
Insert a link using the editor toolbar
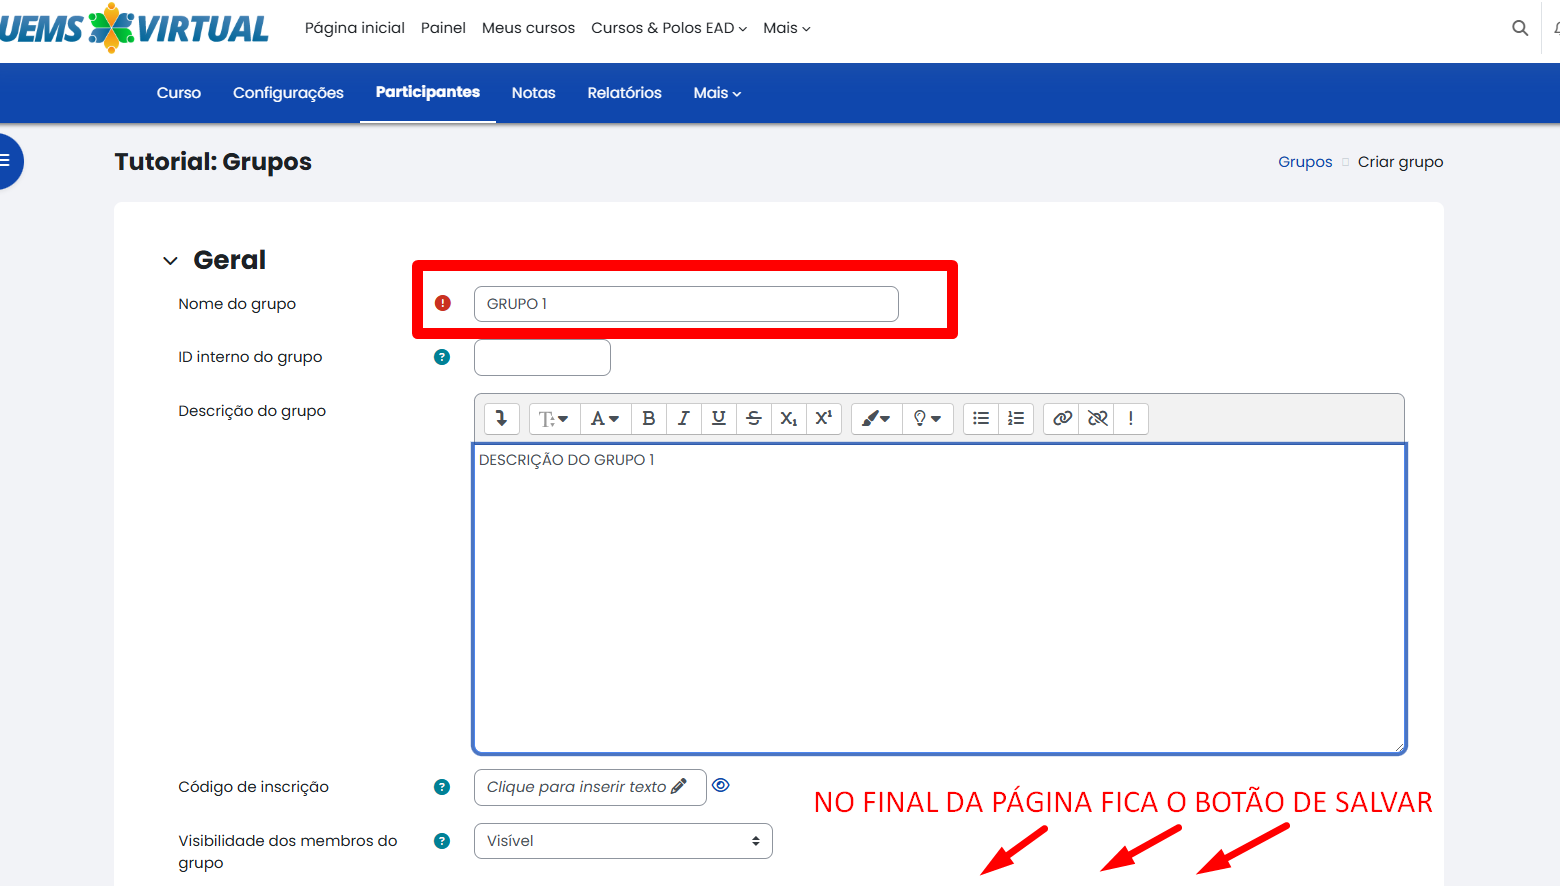pyautogui.click(x=1061, y=418)
